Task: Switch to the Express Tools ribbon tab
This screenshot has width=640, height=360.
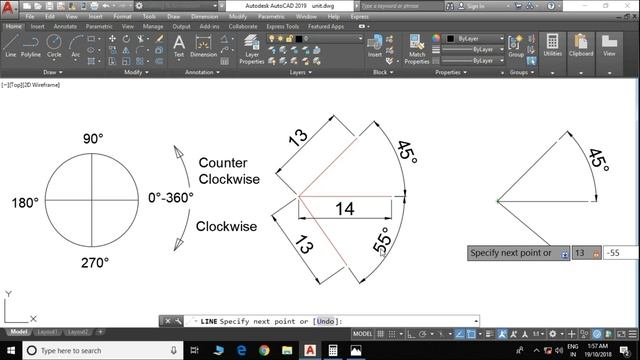Action: coord(282,27)
